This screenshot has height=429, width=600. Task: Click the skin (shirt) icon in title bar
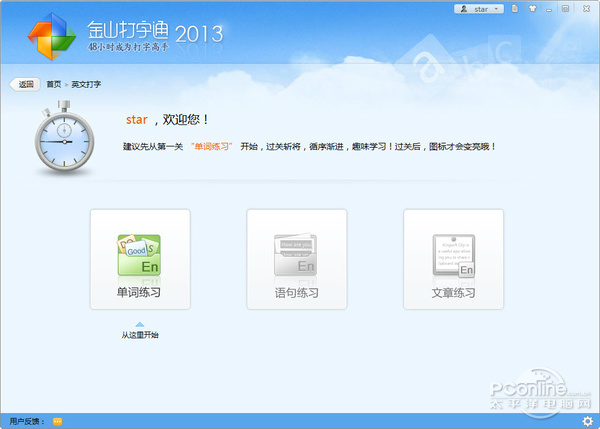point(532,9)
